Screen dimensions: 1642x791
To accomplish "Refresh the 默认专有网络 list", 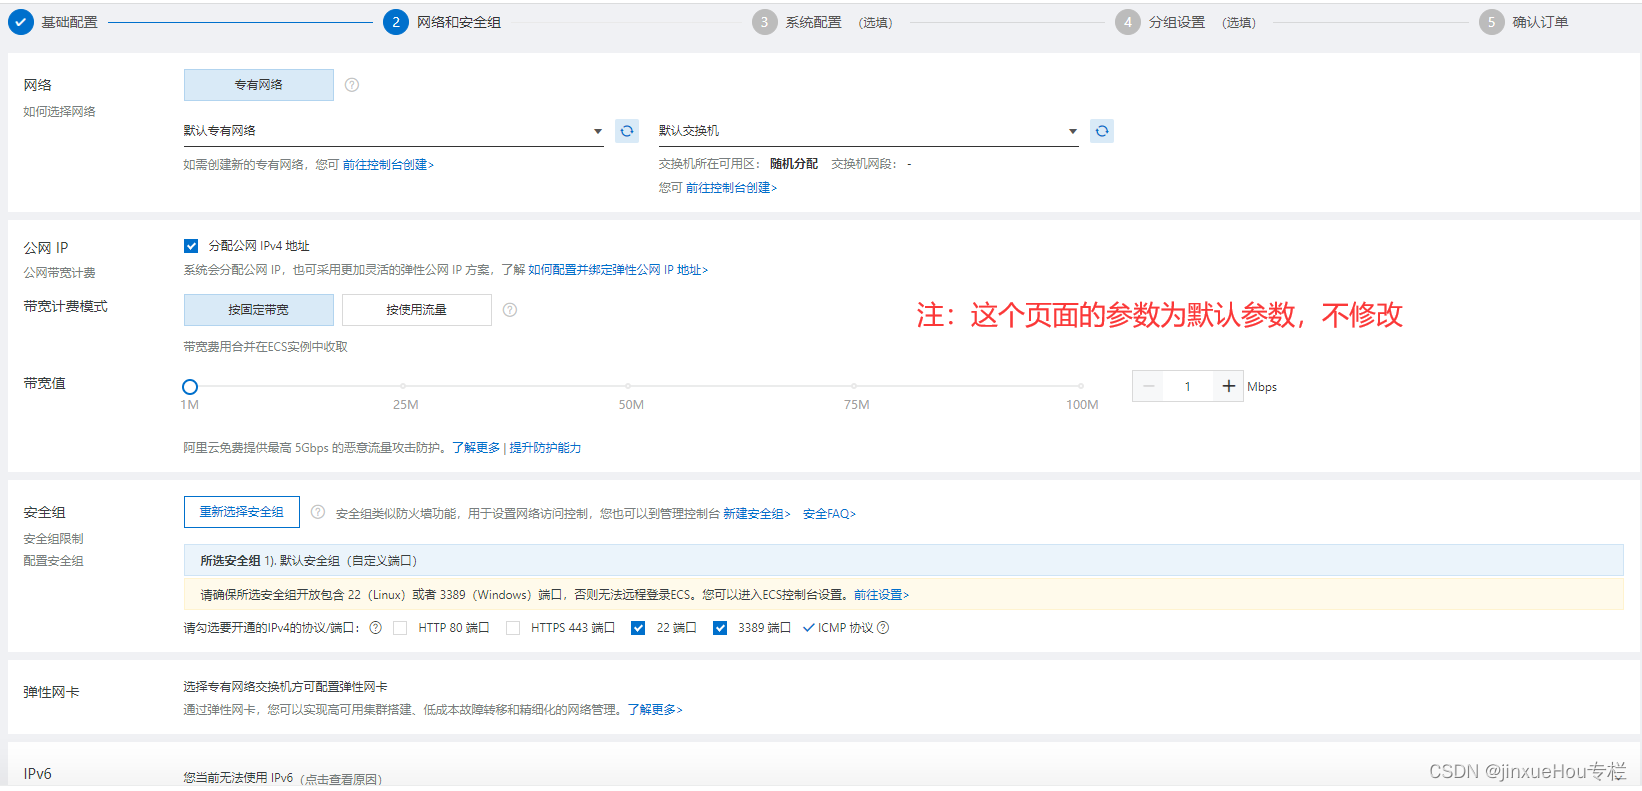I will click(x=627, y=131).
